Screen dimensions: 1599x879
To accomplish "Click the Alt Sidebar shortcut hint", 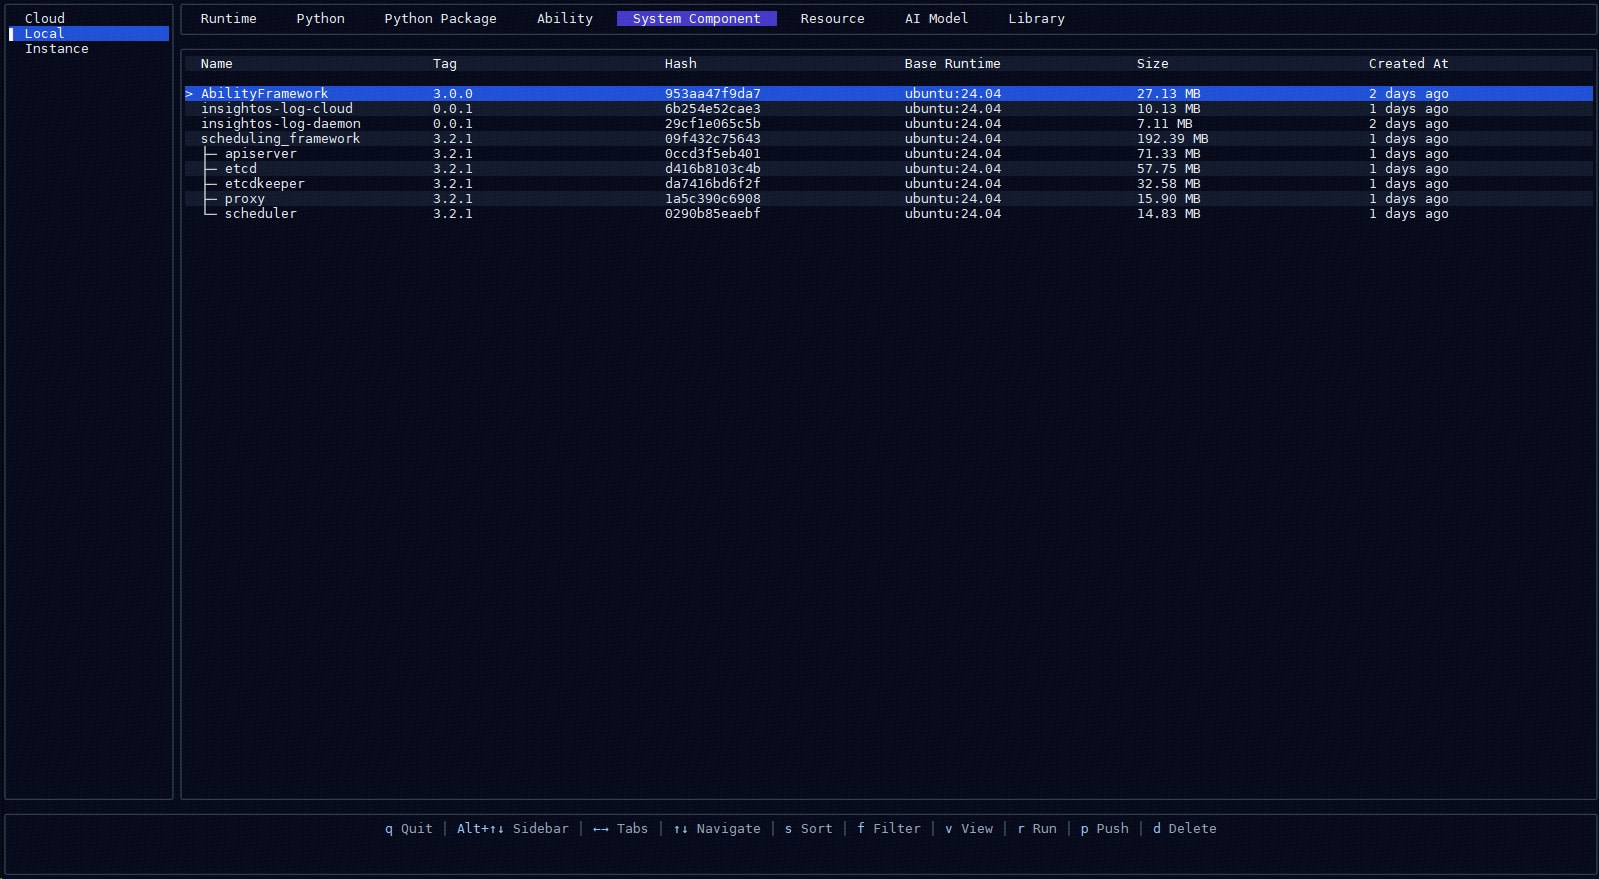I will tap(513, 828).
